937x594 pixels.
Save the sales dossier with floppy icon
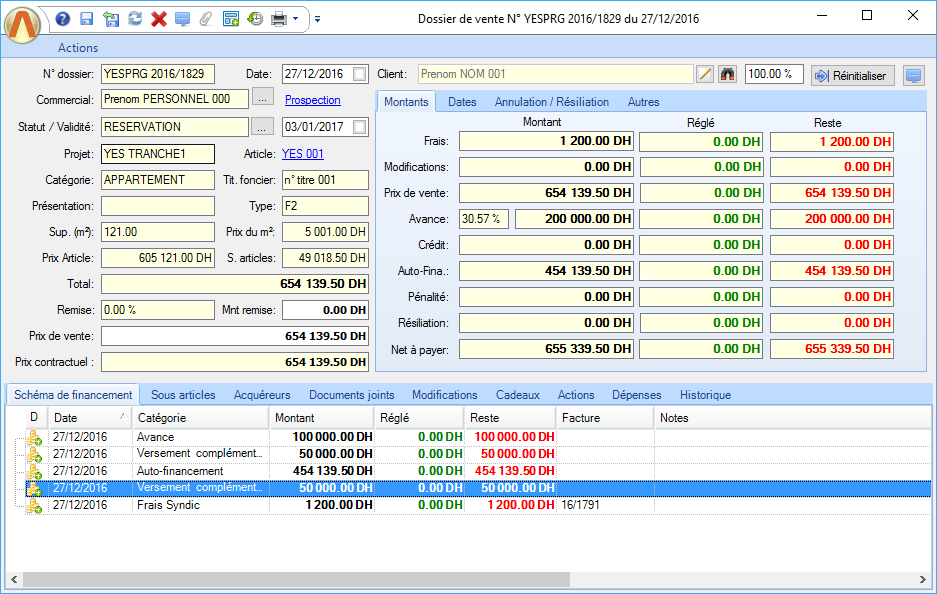(86, 19)
